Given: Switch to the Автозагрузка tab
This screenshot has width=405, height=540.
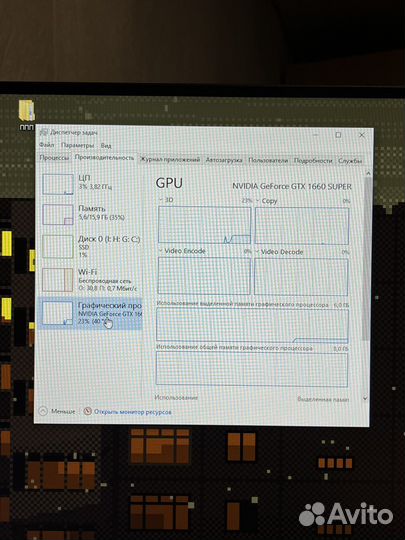Looking at the screenshot, I should pyautogui.click(x=224, y=160).
